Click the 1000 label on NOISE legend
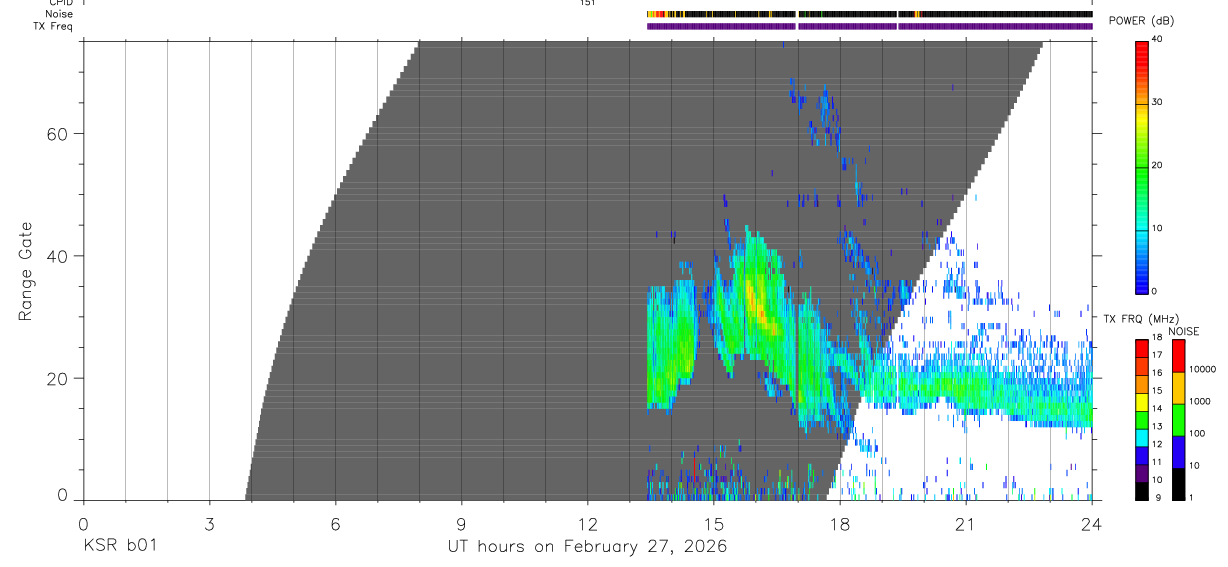This screenshot has height=567, width=1228. (1200, 401)
